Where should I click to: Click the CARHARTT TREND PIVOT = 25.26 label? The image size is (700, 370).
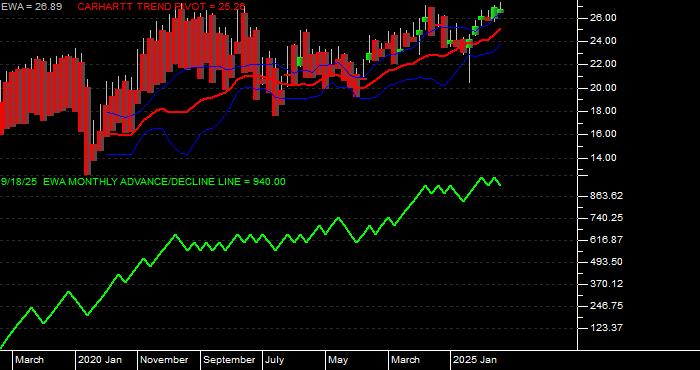pos(161,7)
